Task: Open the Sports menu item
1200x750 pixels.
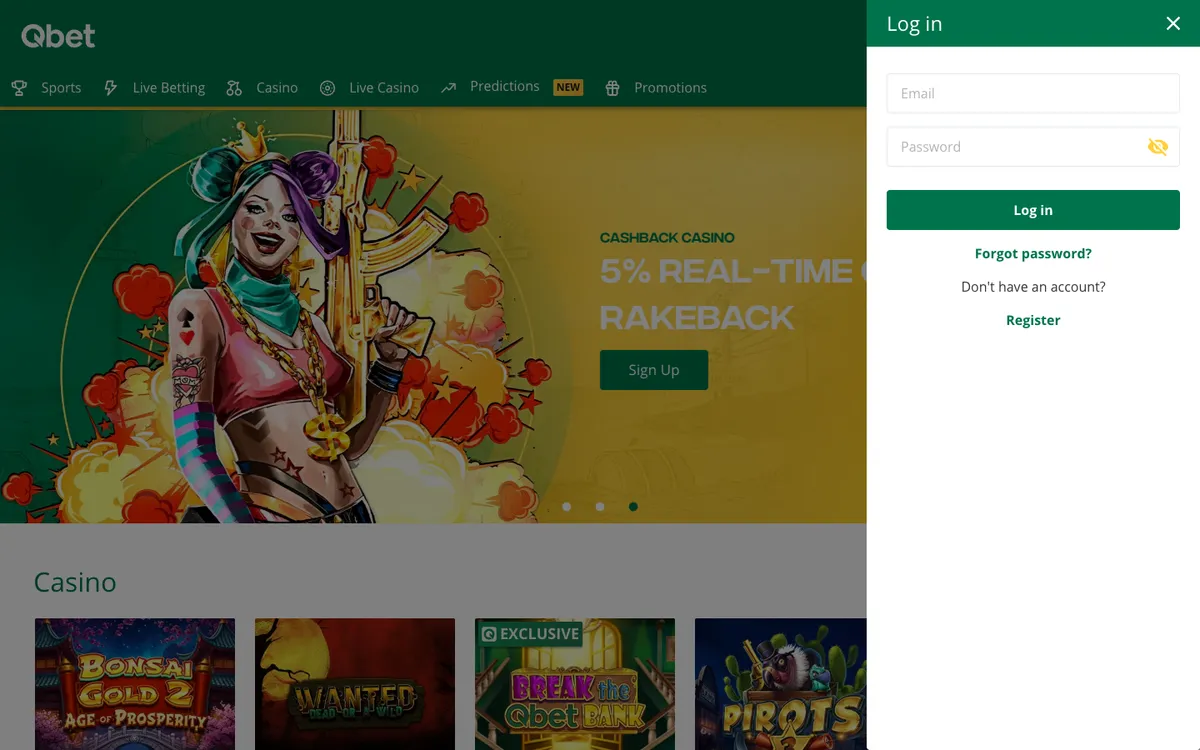Action: coord(61,88)
